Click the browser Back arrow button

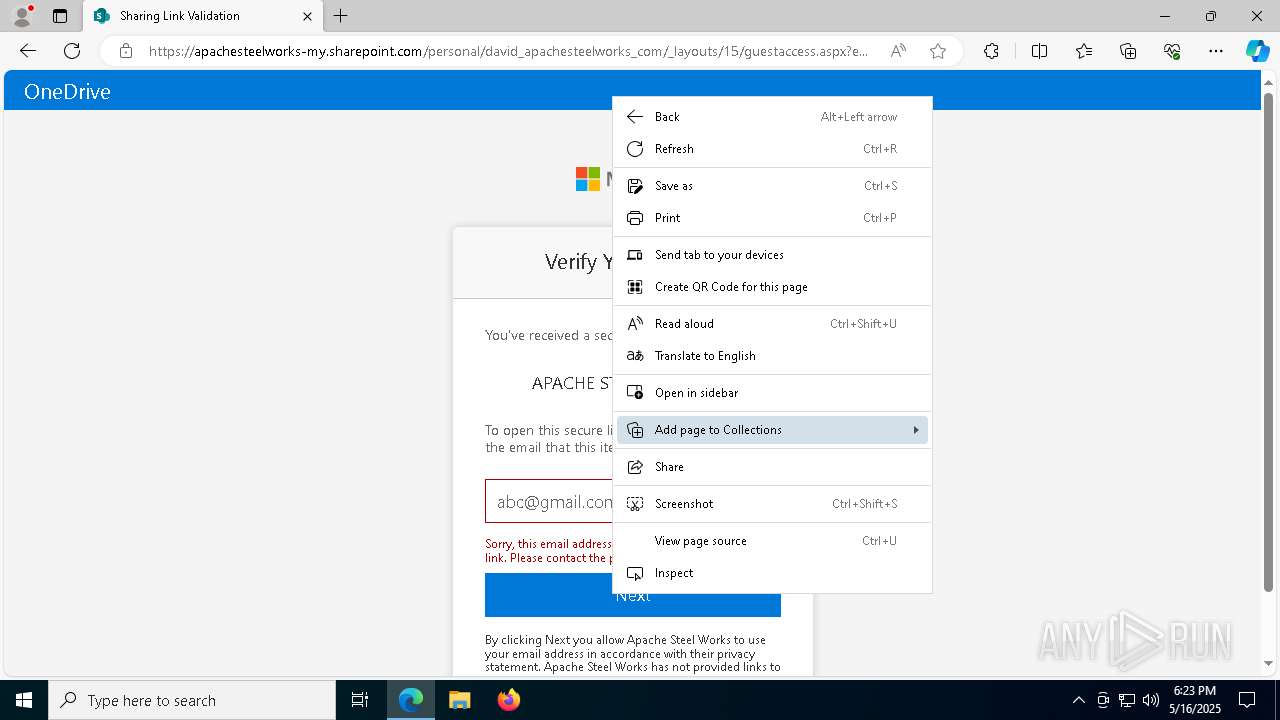click(x=28, y=51)
